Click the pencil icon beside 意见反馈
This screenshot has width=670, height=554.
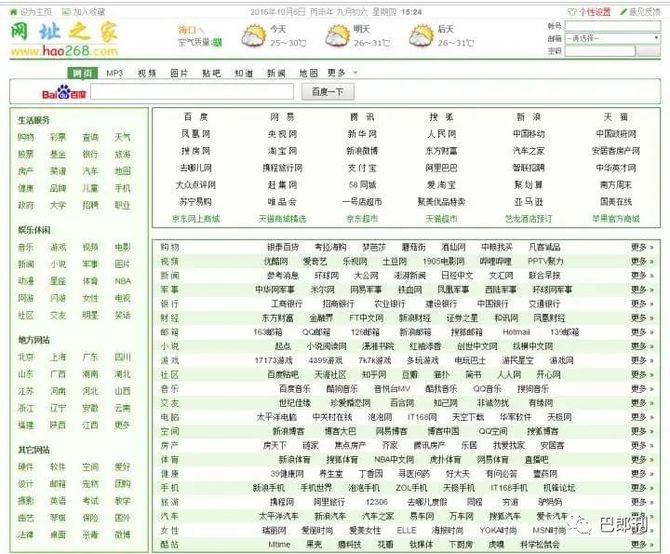[623, 12]
